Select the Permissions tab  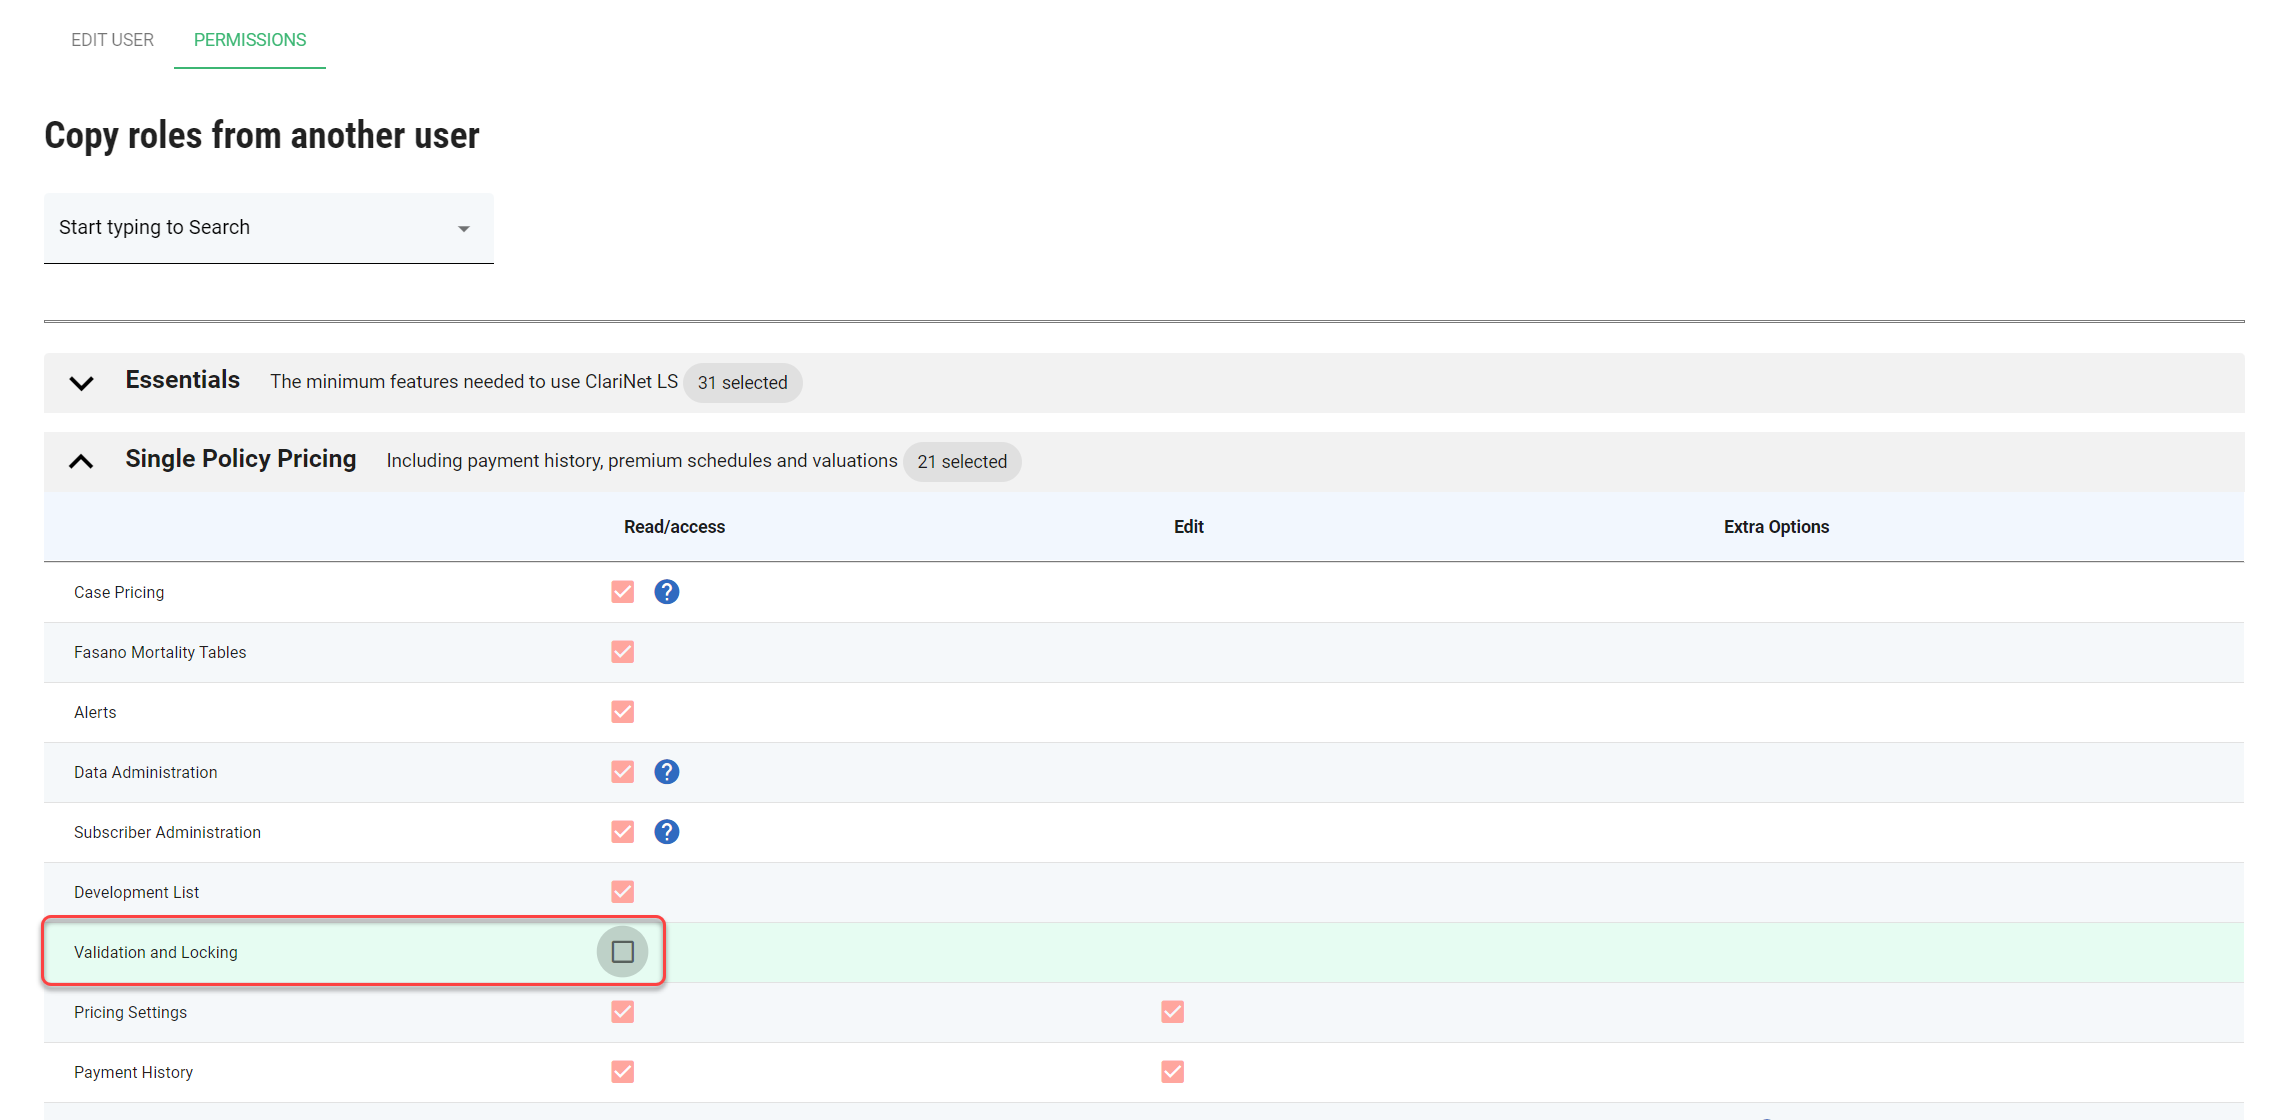point(250,40)
